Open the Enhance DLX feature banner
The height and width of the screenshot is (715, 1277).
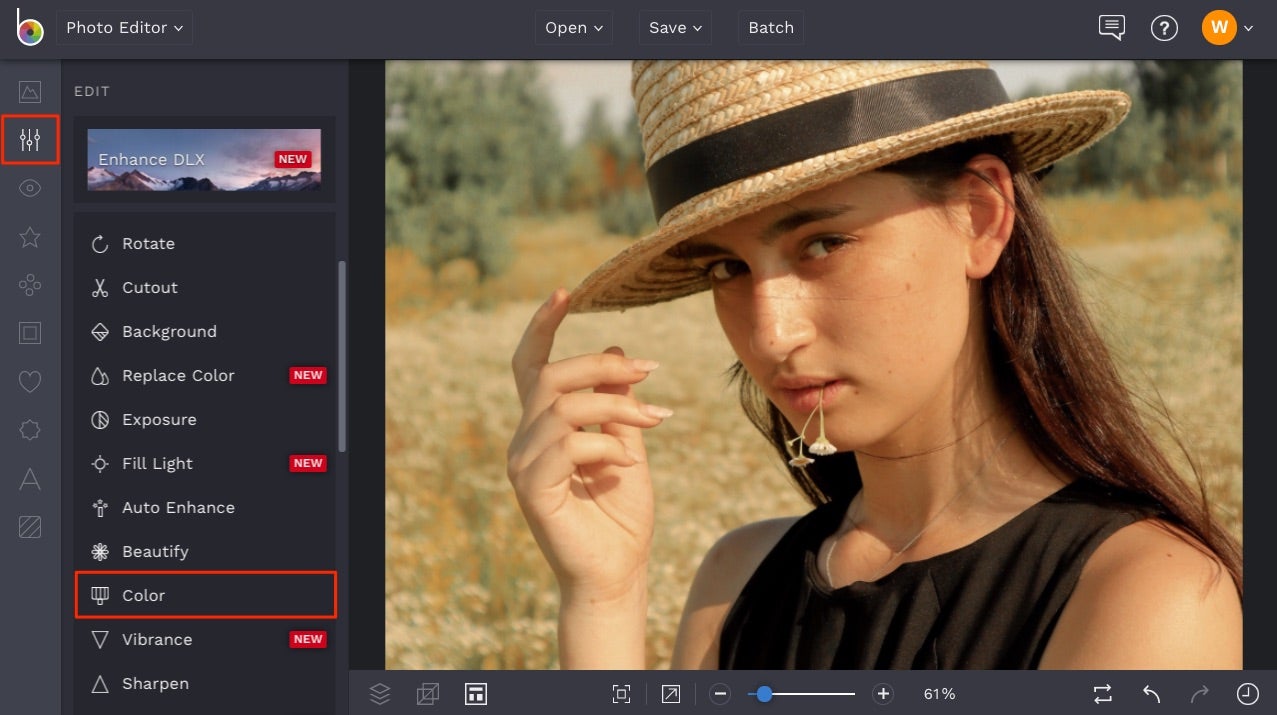click(204, 159)
